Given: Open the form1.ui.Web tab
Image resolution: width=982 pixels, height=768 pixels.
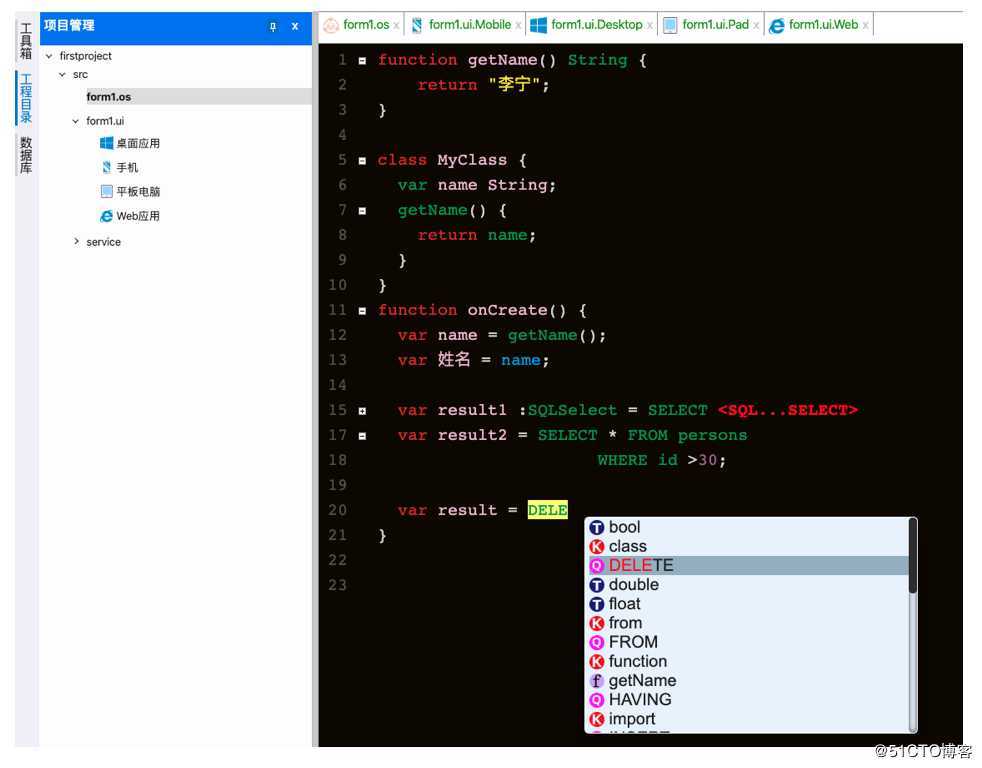Looking at the screenshot, I should click(823, 25).
